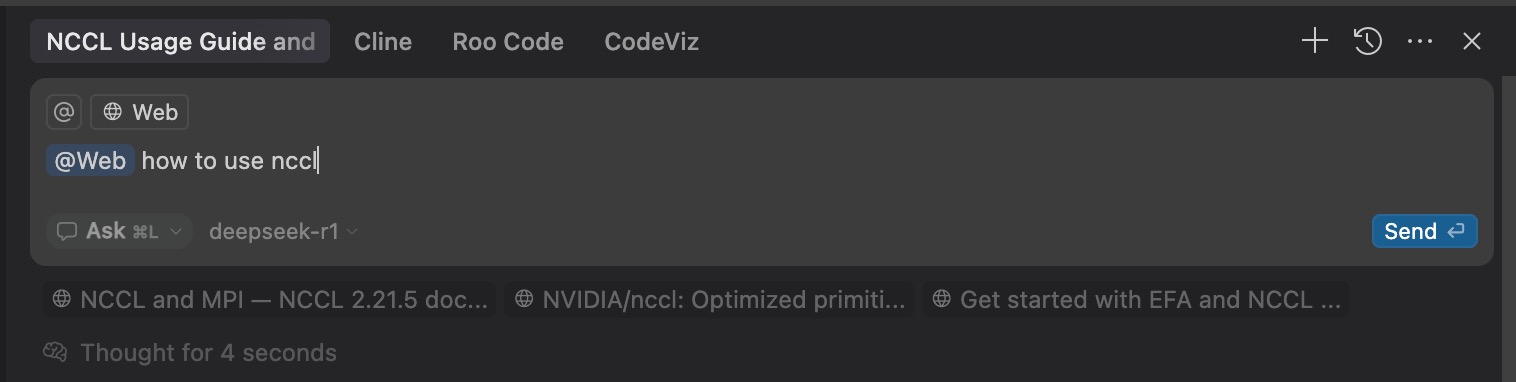
Task: Open the Ask mode dropdown
Action: [119, 231]
